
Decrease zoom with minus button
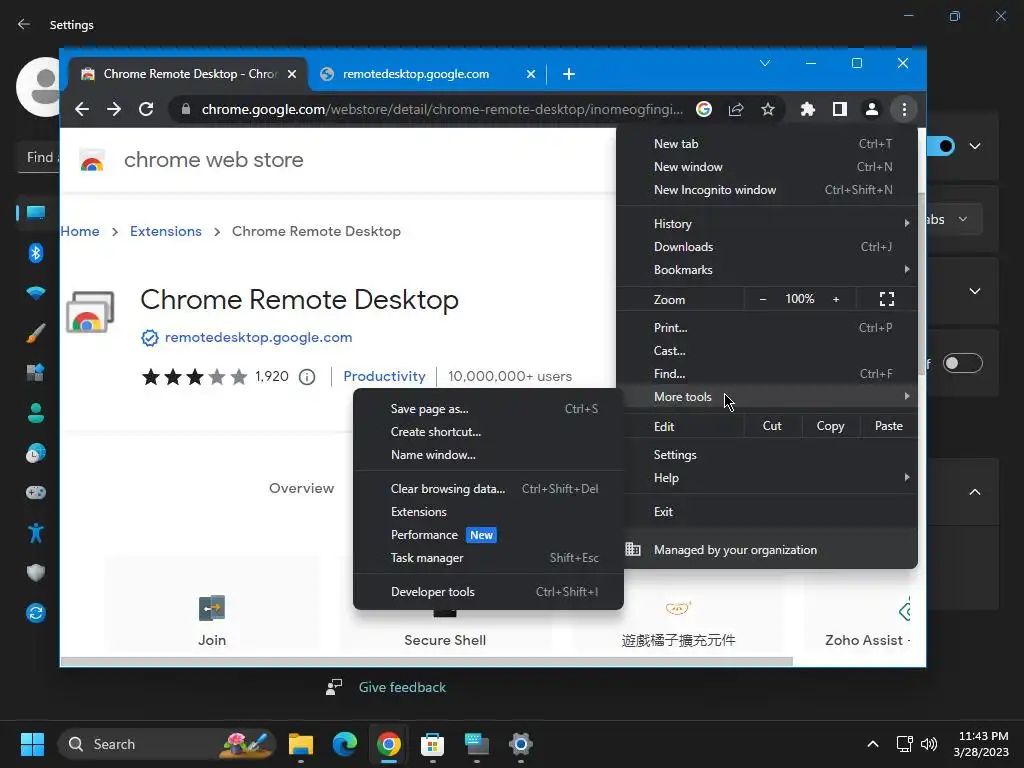(x=762, y=299)
